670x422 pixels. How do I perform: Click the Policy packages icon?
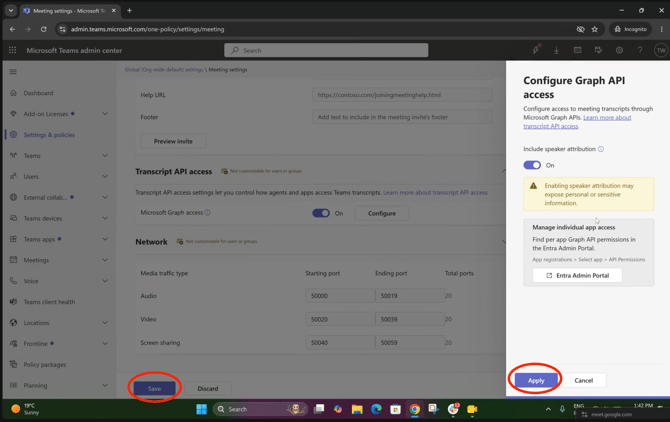[x=13, y=364]
